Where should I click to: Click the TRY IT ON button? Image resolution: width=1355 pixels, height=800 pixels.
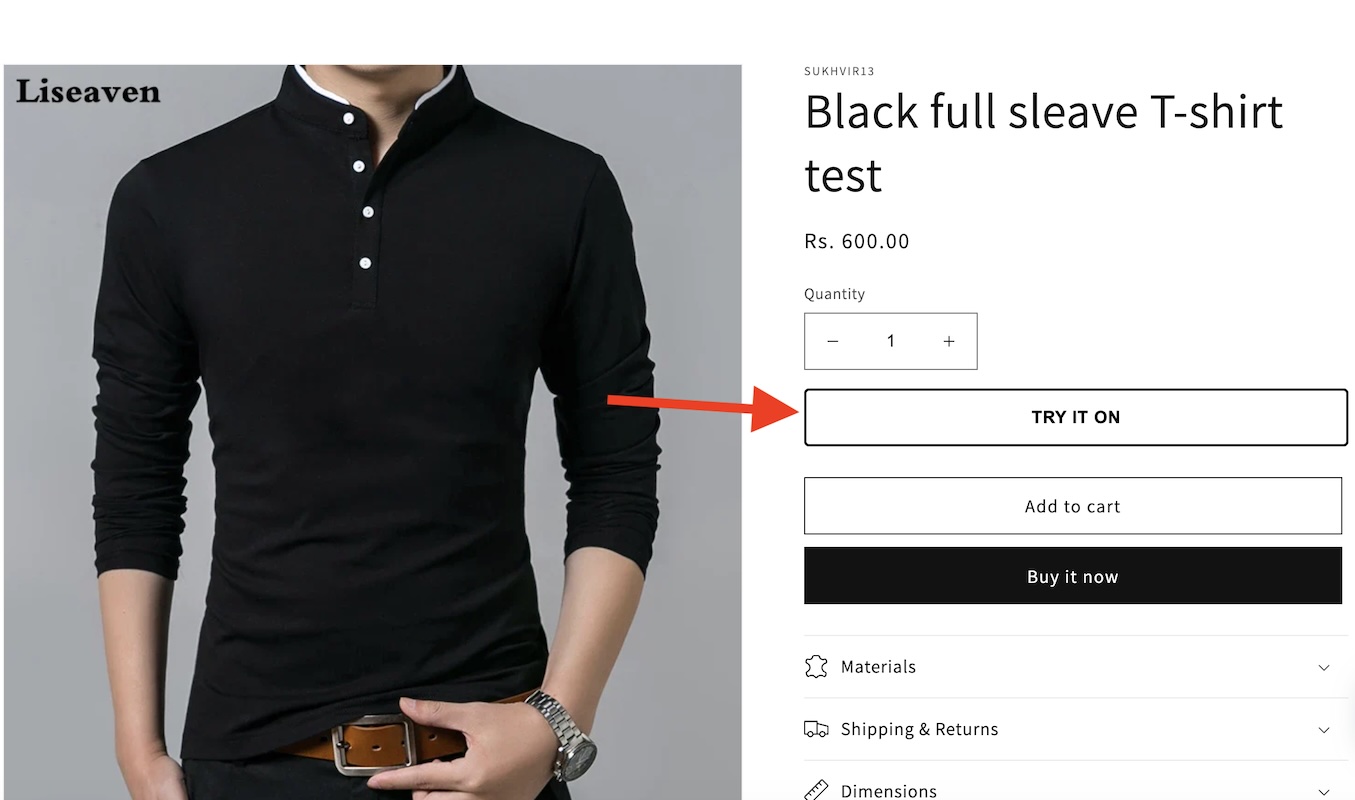pos(1075,417)
